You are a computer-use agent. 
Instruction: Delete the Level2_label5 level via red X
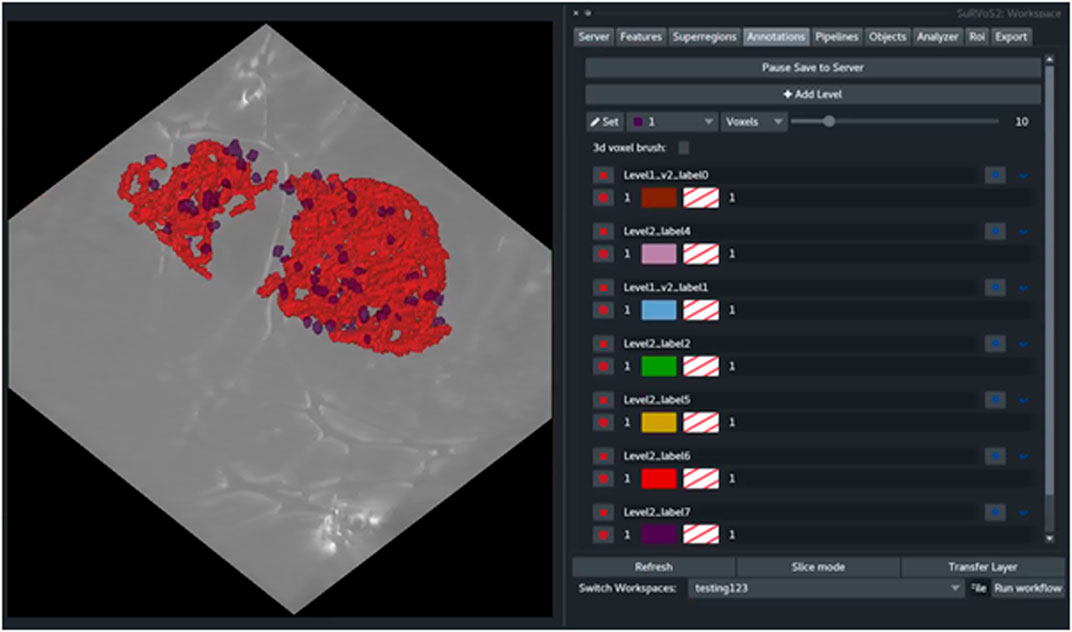[603, 400]
